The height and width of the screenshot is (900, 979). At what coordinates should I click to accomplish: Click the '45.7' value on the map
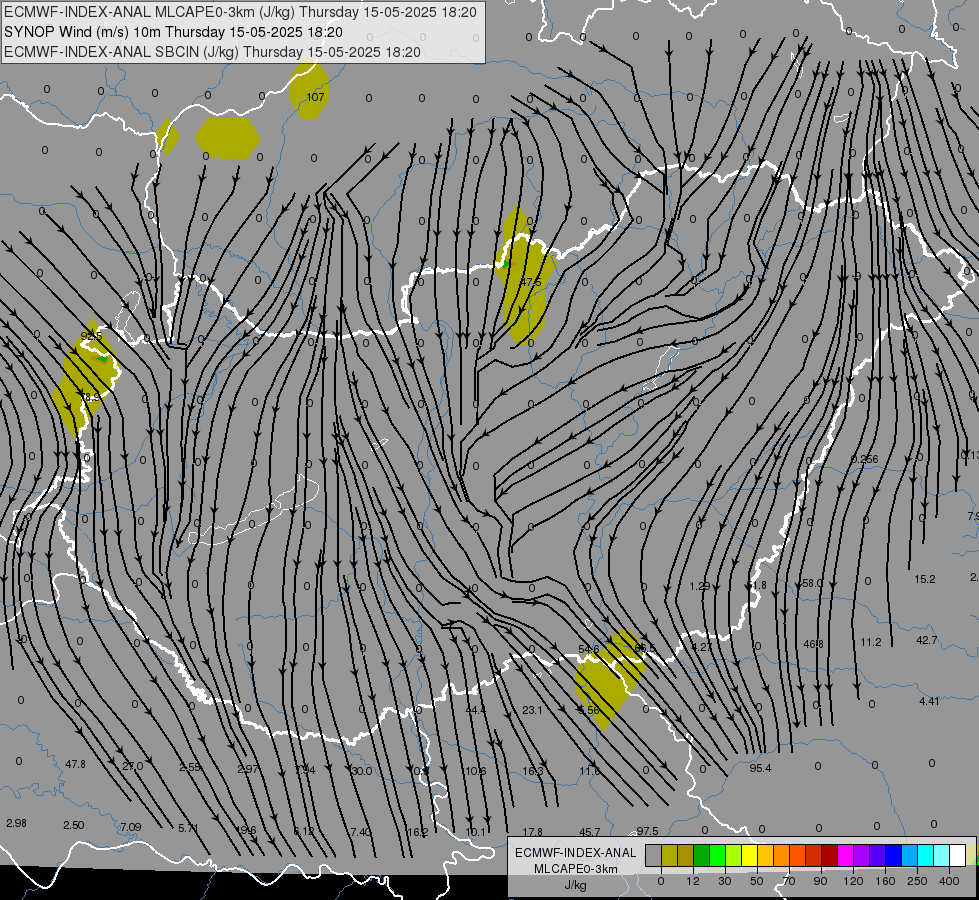(x=590, y=832)
